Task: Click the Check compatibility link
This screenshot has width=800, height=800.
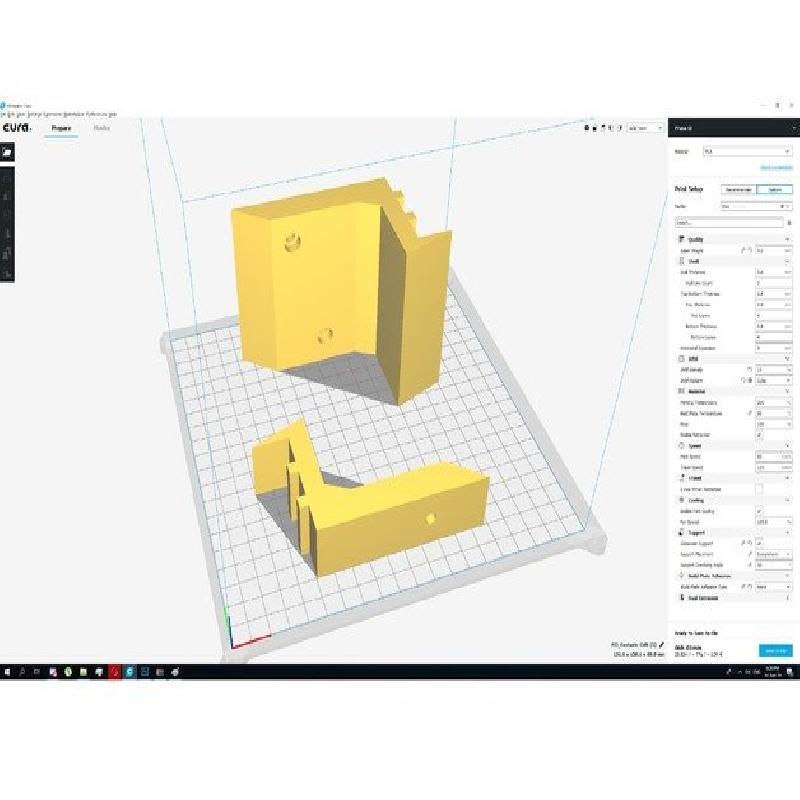Action: pyautogui.click(x=777, y=167)
